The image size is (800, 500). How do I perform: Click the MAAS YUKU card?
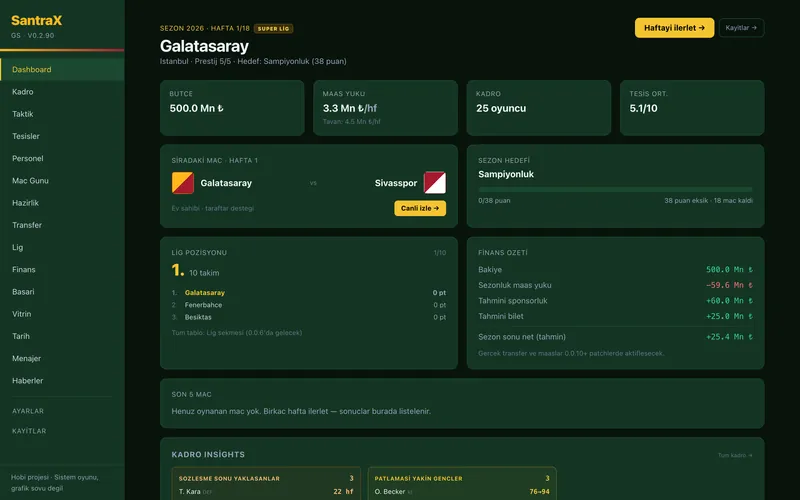pos(385,108)
